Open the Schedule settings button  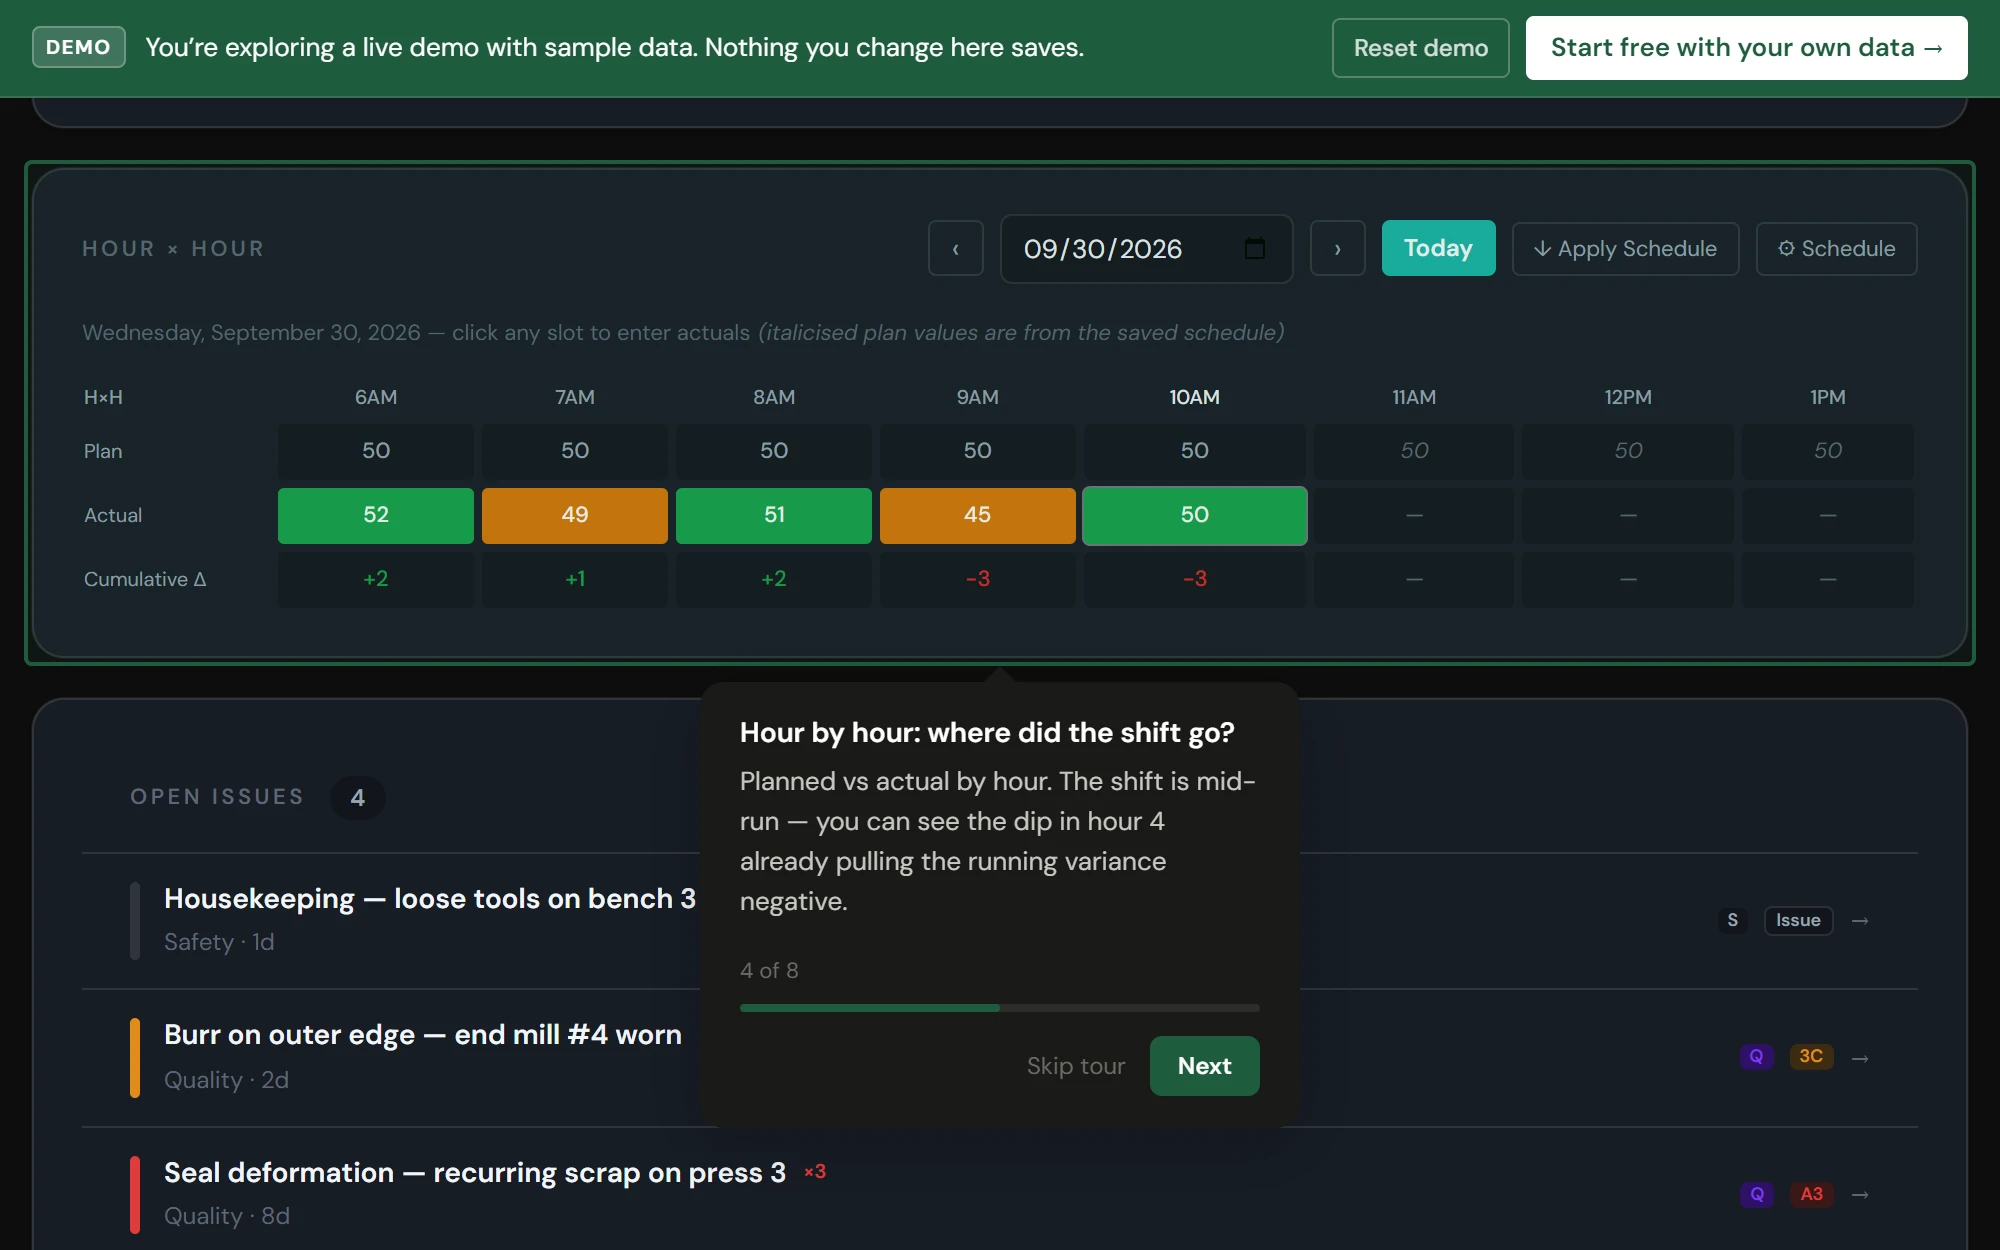click(x=1836, y=248)
